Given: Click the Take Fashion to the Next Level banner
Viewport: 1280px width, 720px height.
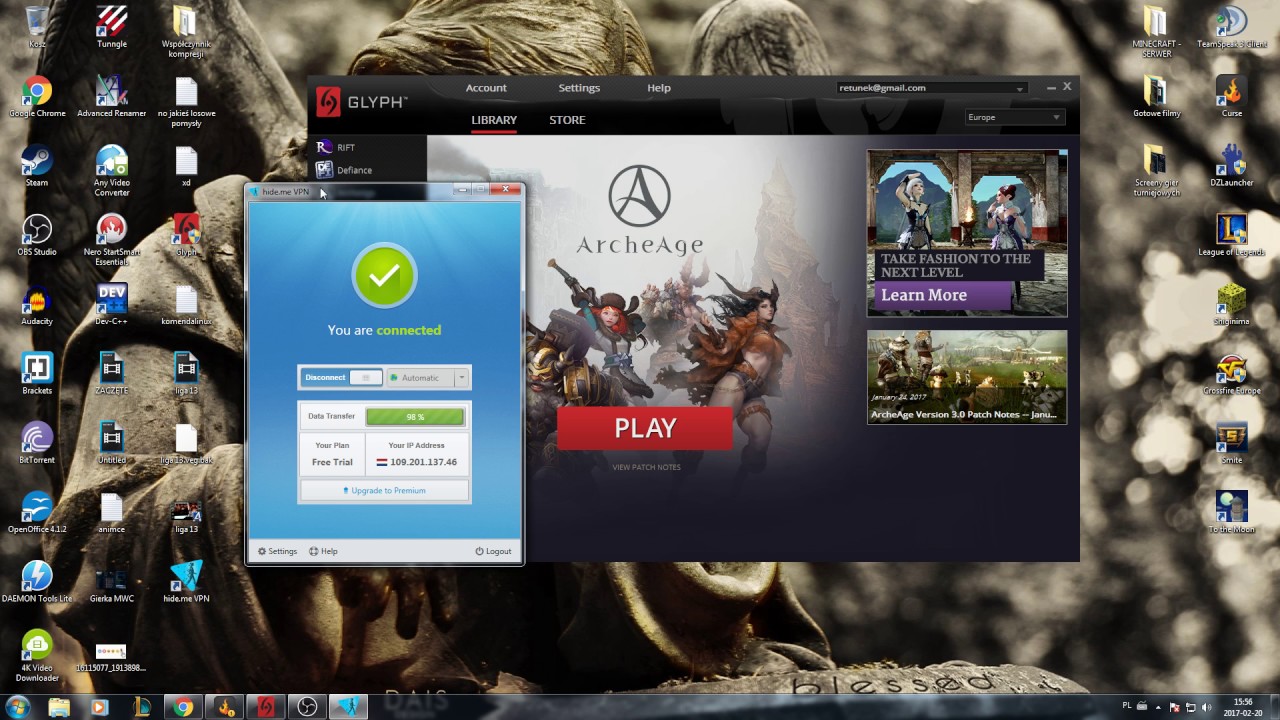Looking at the screenshot, I should pyautogui.click(x=967, y=233).
